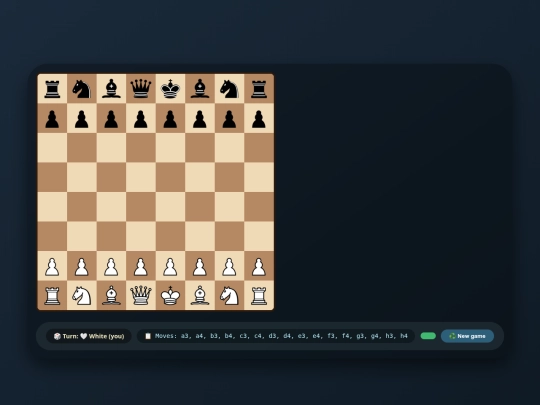Pick the white rook on a1
The image size is (540, 405).
point(52,295)
